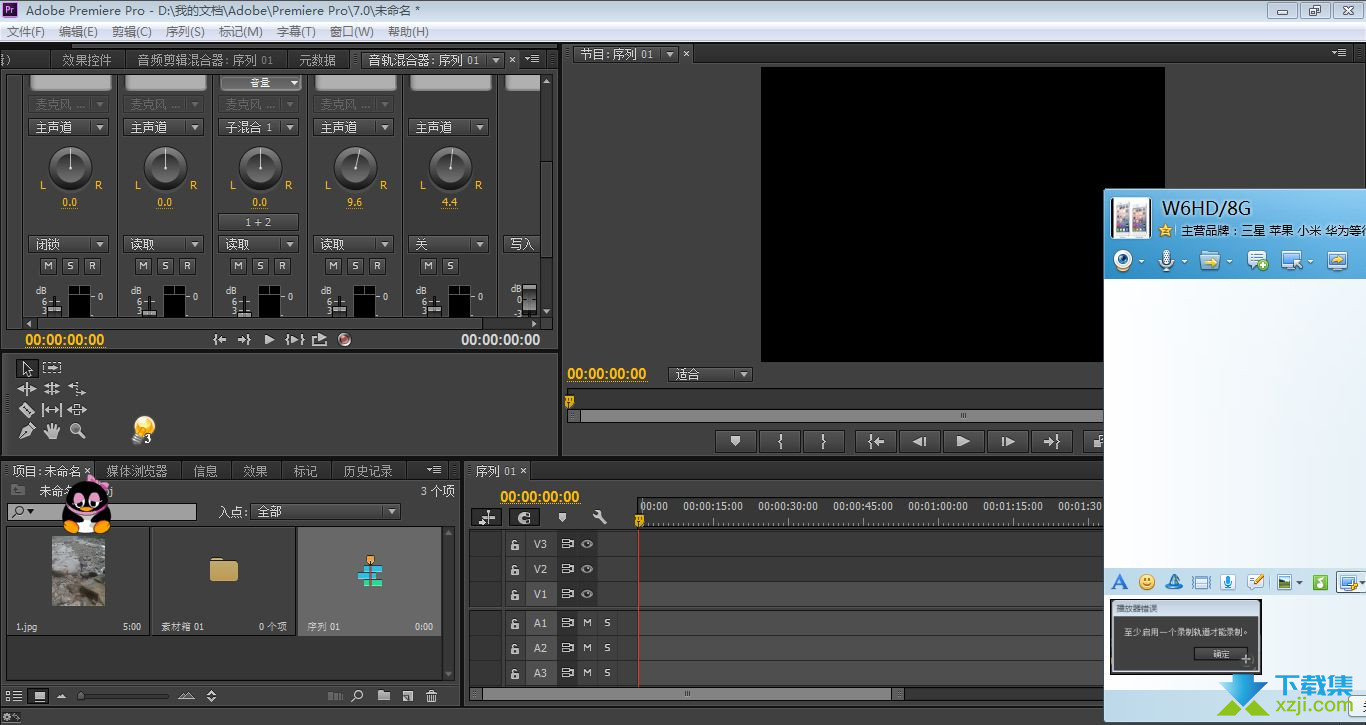Screen dimensions: 1366x725
Task: Open the 关 automation mode dropdown
Action: click(448, 244)
